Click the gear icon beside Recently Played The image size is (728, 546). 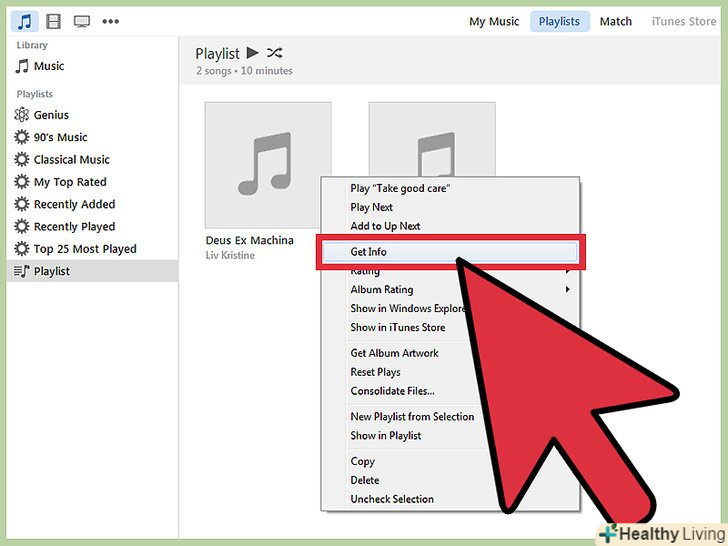[21, 226]
